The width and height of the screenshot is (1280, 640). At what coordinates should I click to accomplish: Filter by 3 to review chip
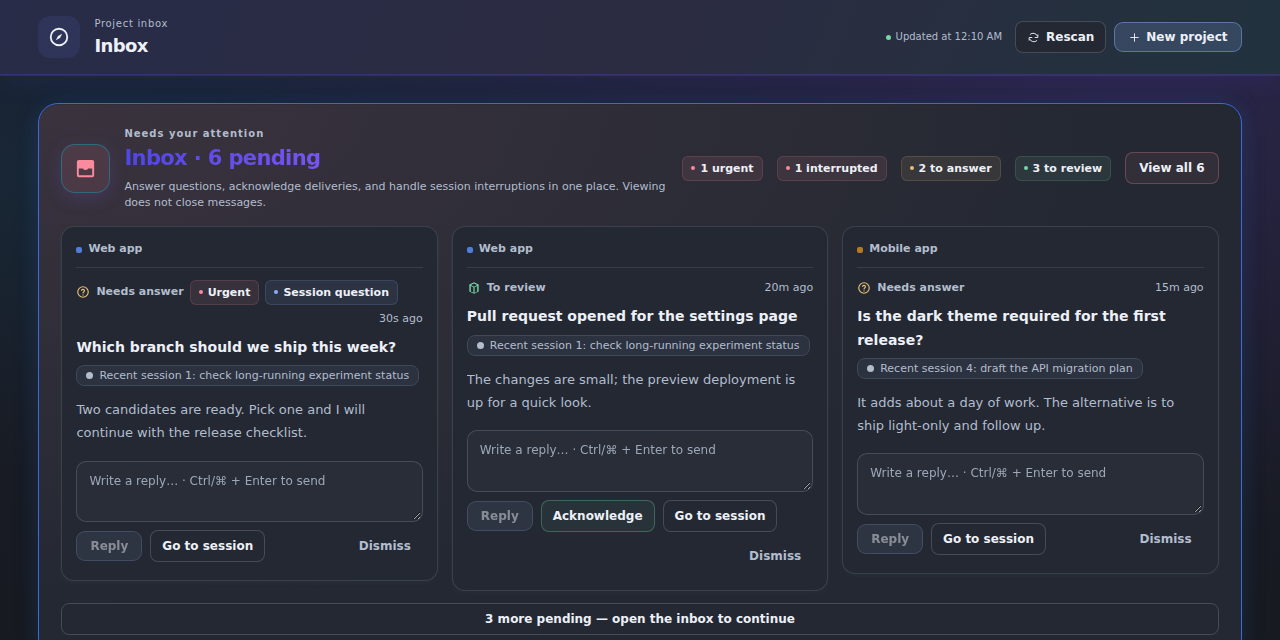1063,168
